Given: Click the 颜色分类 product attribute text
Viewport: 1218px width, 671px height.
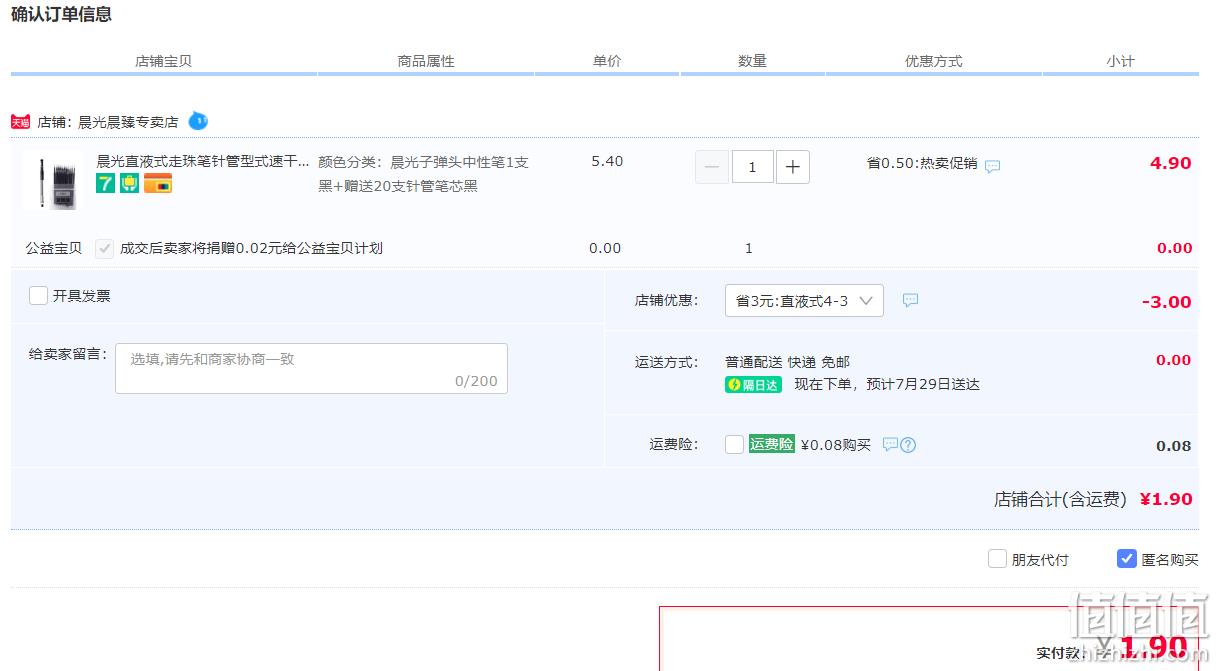Looking at the screenshot, I should [x=424, y=174].
